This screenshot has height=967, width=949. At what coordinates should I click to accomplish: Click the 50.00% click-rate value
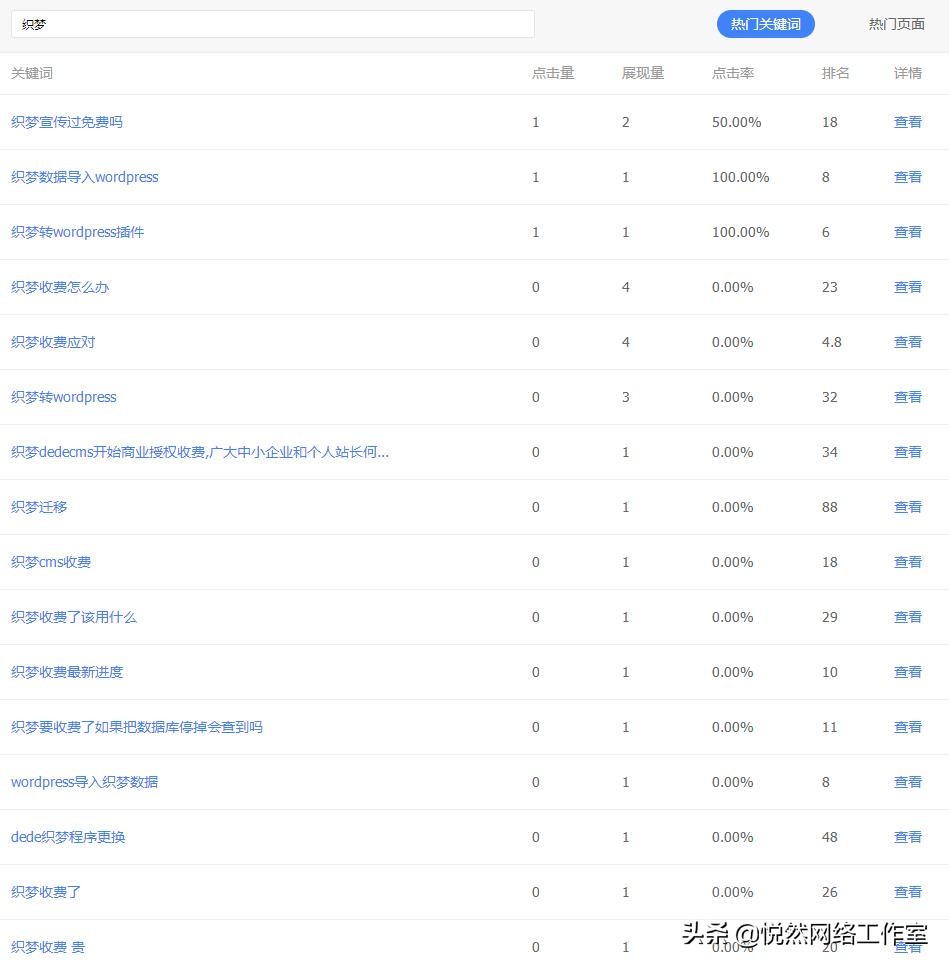pyautogui.click(x=736, y=122)
